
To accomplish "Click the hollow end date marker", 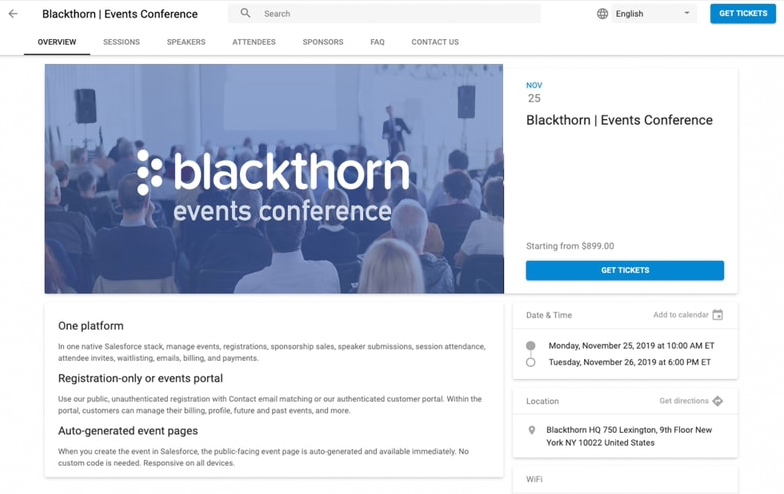I will click(x=530, y=362).
